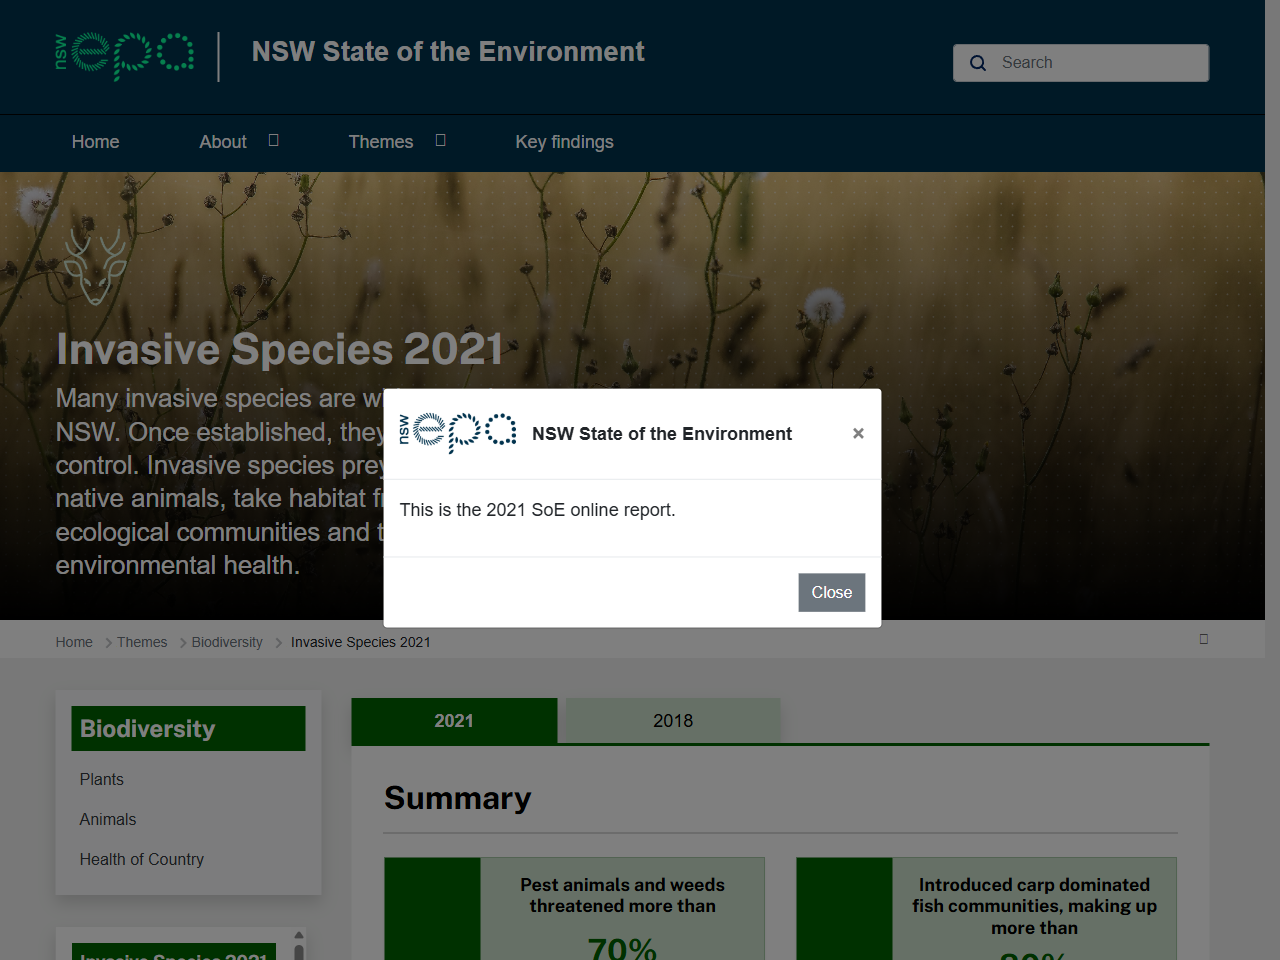Select Home in the navigation bar
The height and width of the screenshot is (960, 1280).
tap(95, 142)
